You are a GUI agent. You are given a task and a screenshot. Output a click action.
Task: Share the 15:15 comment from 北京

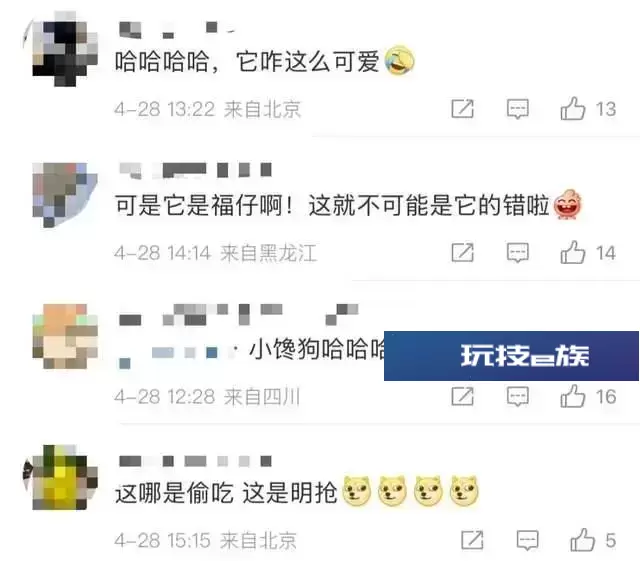click(472, 540)
